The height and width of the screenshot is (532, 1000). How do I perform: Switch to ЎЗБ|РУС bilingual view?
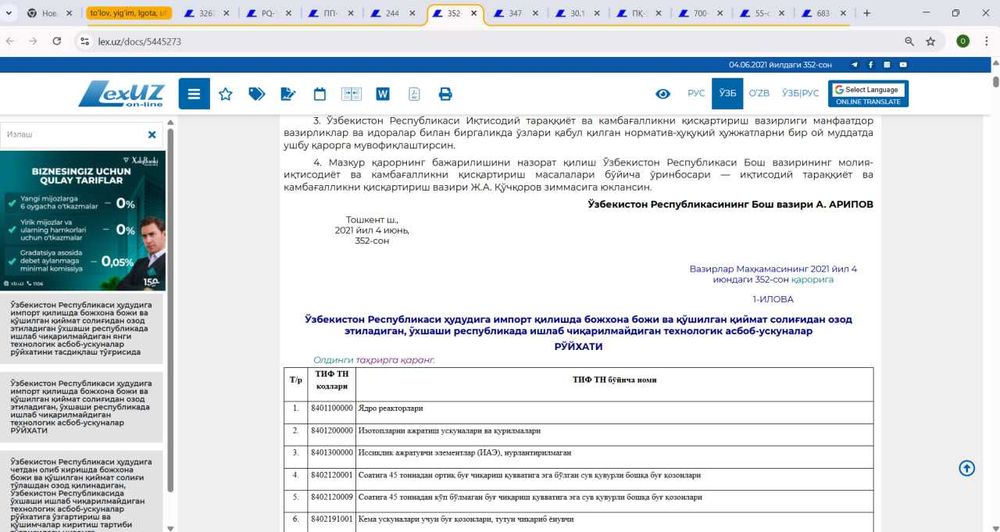(x=800, y=93)
